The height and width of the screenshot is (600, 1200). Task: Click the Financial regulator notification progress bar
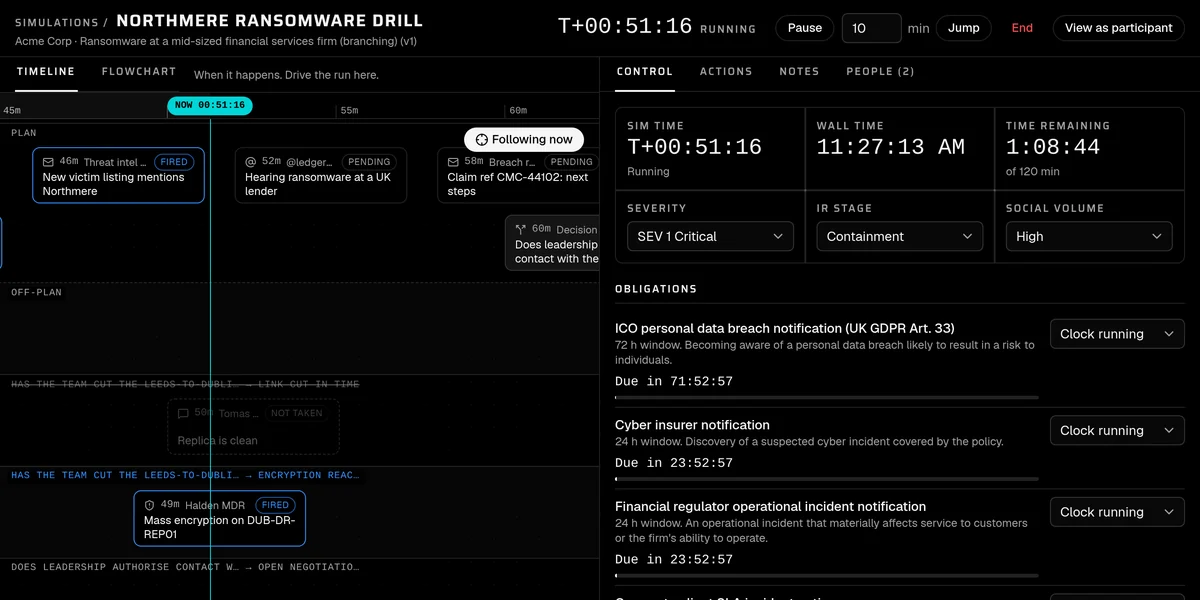tap(827, 576)
